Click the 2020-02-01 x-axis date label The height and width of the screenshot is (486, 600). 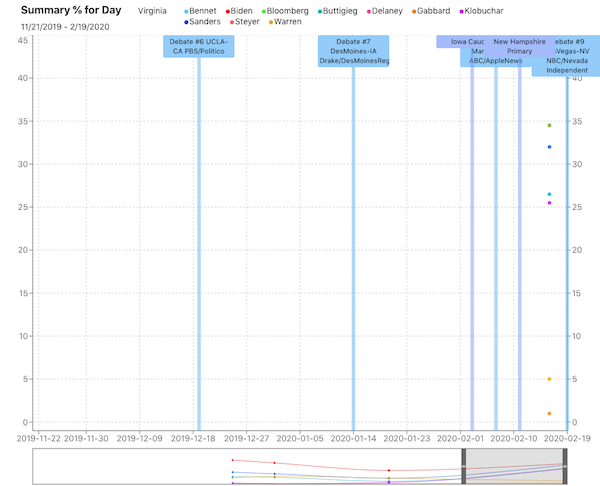(460, 439)
